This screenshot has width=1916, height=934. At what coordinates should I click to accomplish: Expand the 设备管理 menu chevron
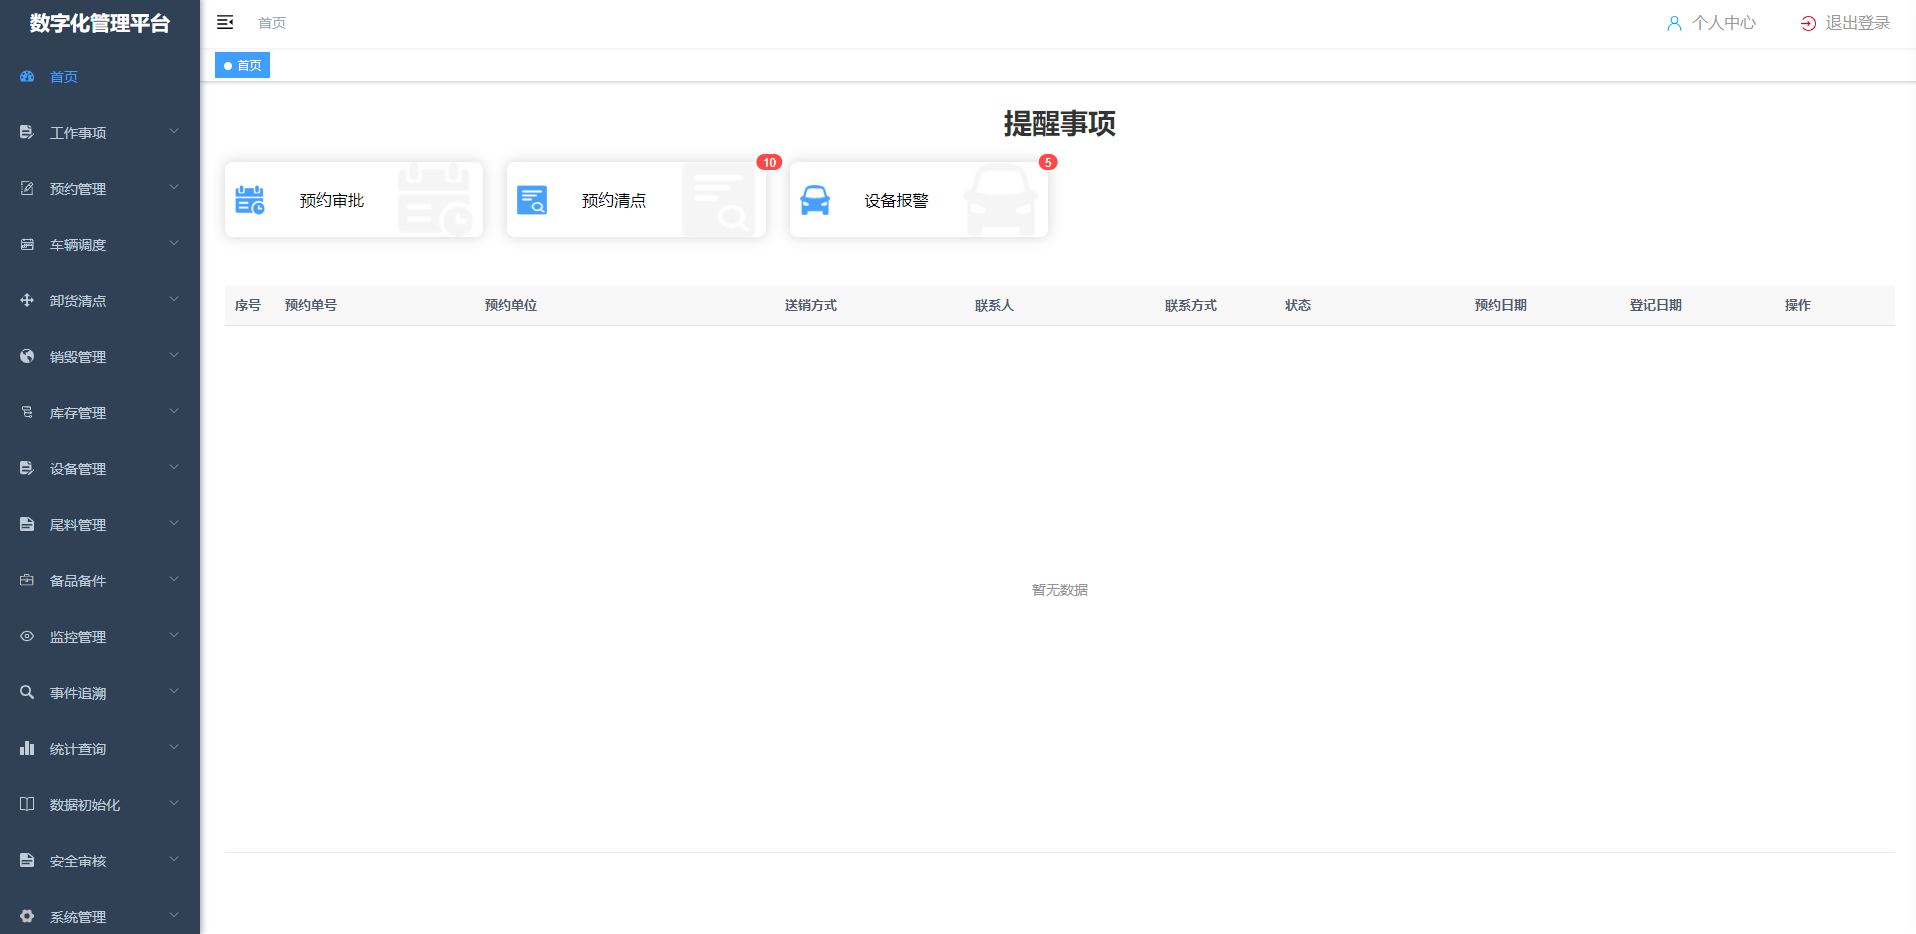[174, 467]
